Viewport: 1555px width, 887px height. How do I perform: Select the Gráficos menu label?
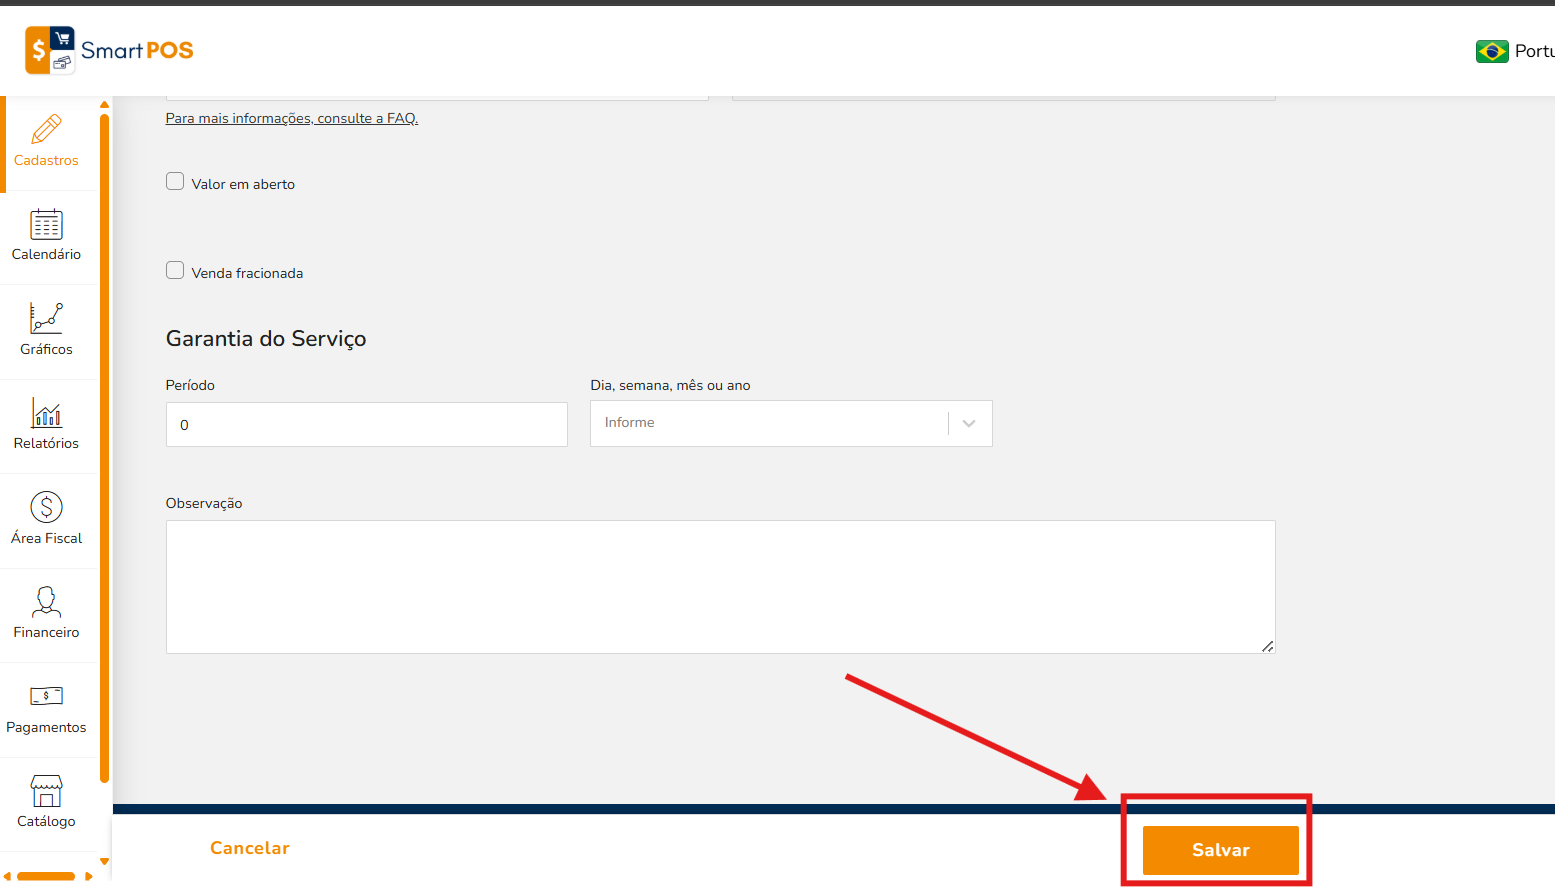pyautogui.click(x=46, y=350)
